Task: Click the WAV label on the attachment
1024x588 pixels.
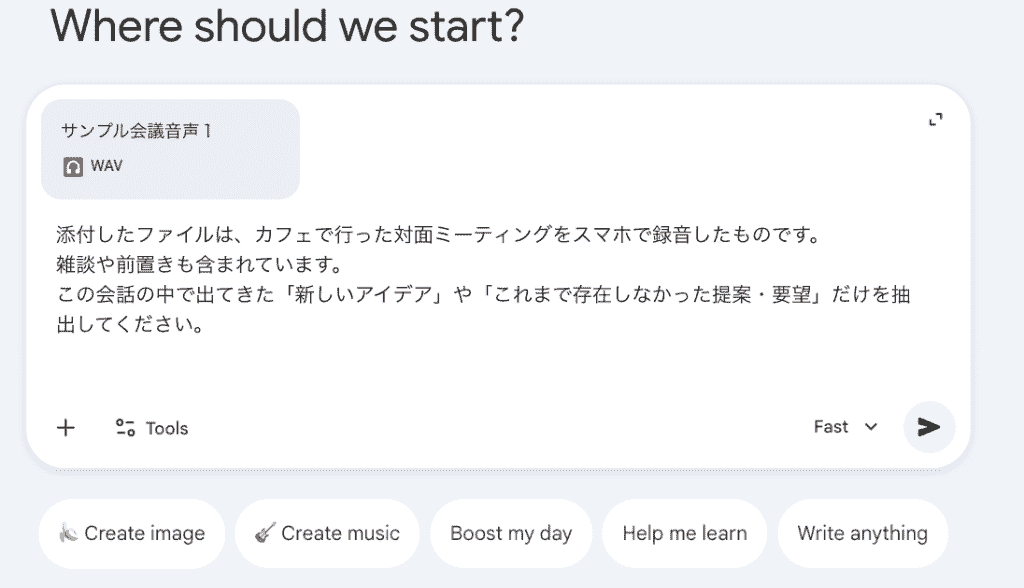Action: tap(106, 167)
